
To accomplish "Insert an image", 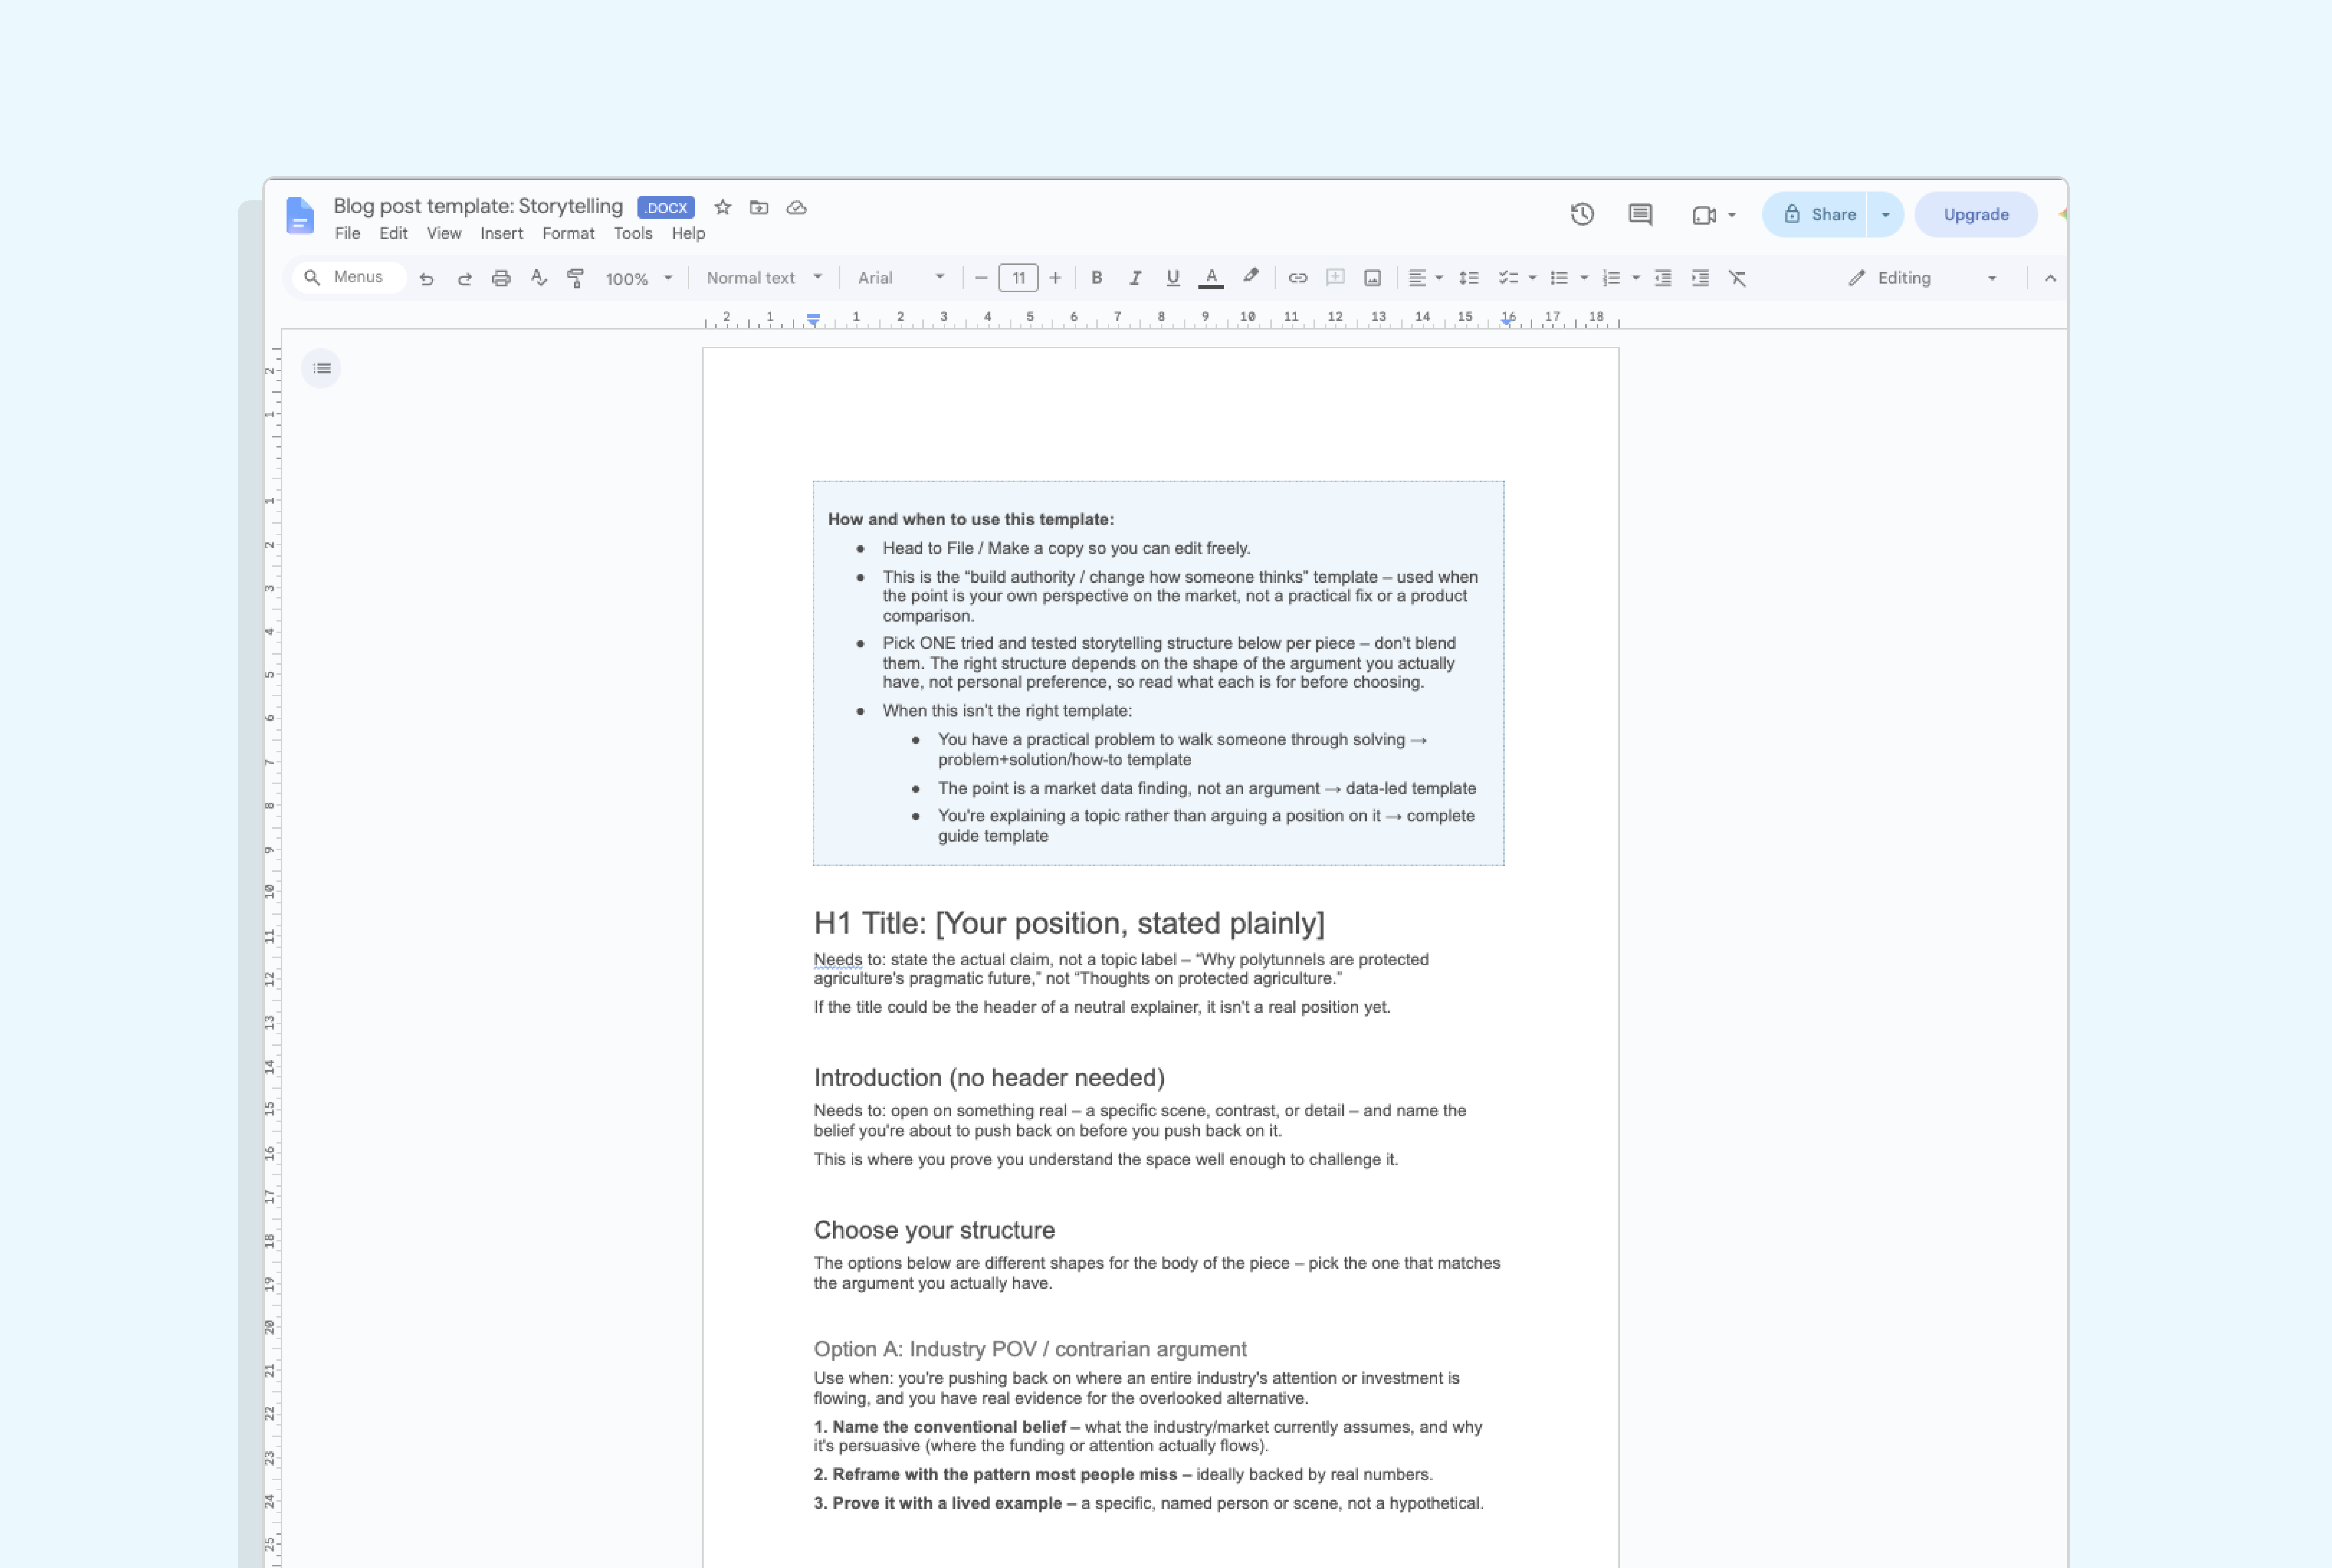I will (1373, 278).
